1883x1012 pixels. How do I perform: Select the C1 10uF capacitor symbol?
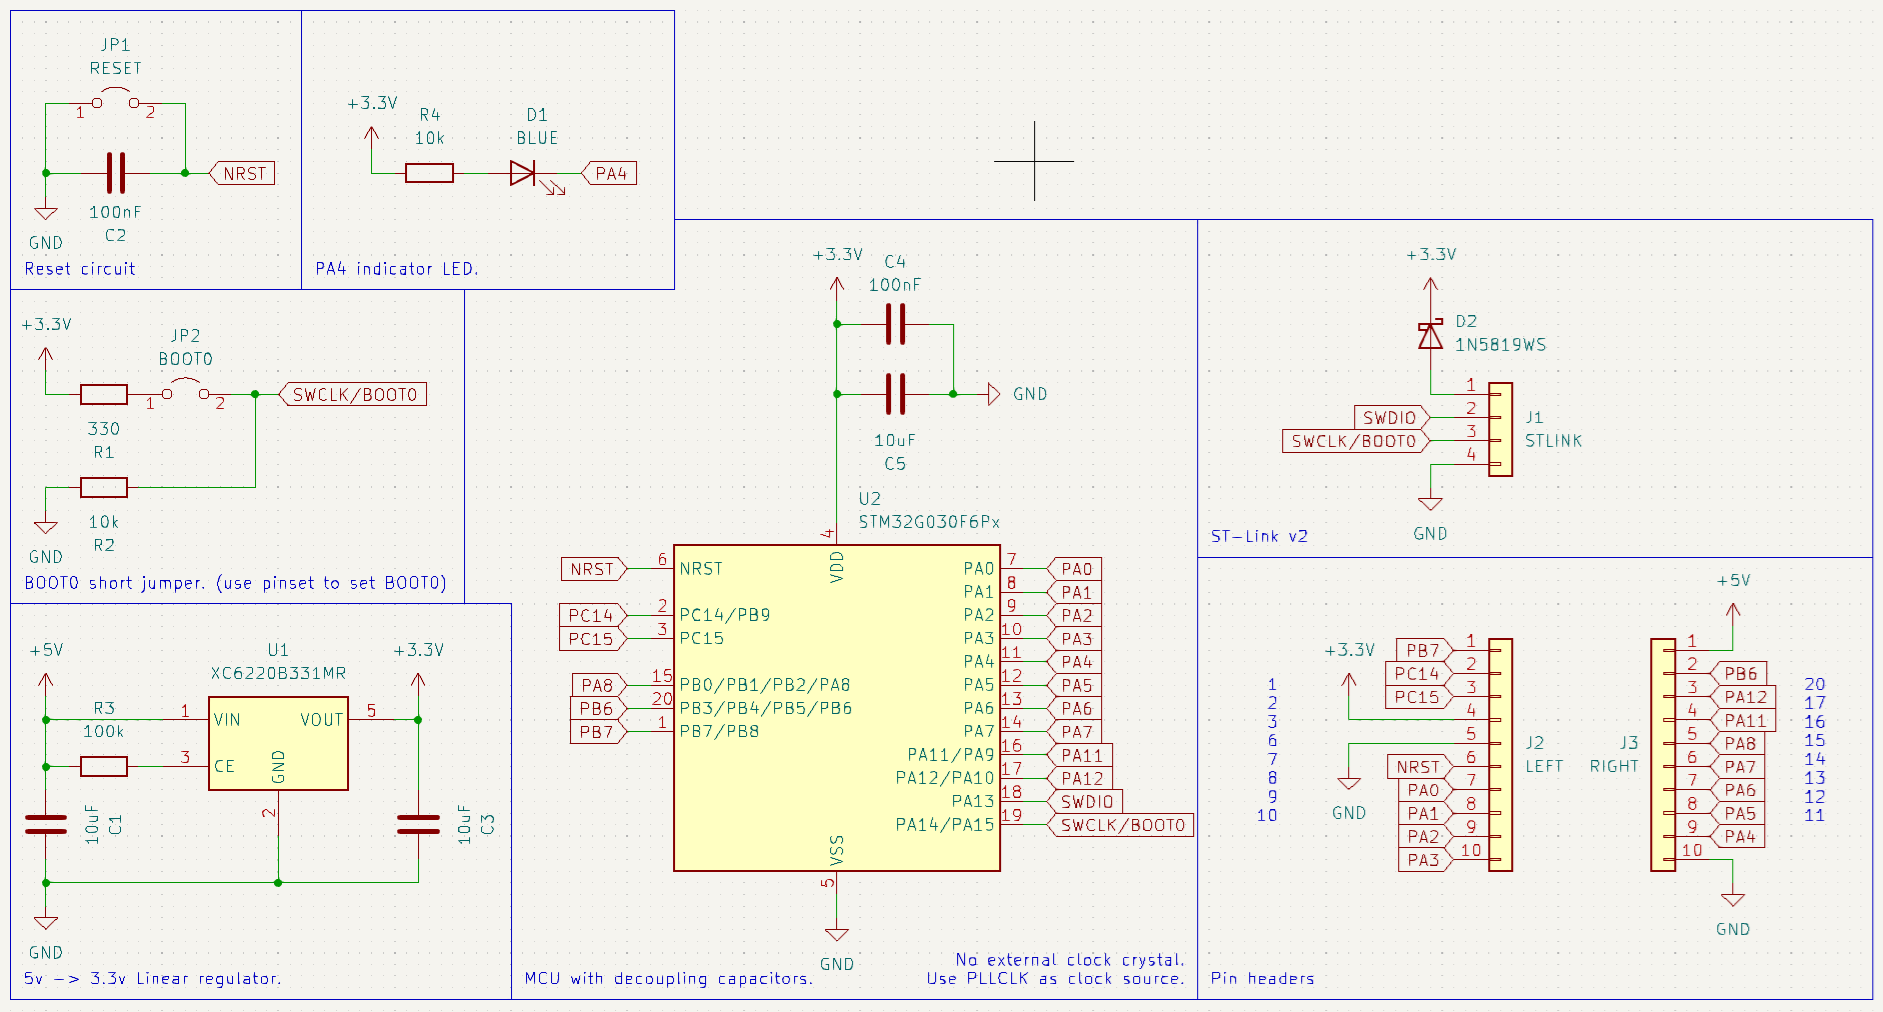pyautogui.click(x=46, y=824)
